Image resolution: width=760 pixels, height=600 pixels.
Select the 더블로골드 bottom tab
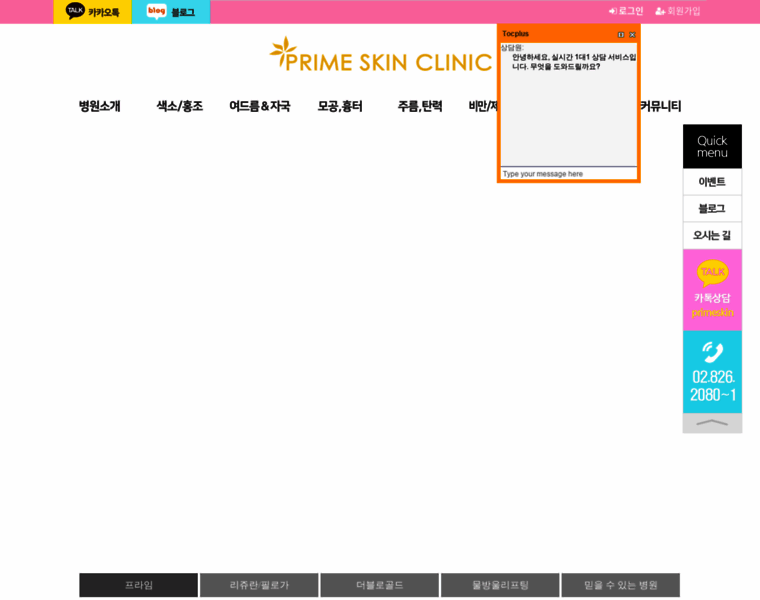pos(380,585)
